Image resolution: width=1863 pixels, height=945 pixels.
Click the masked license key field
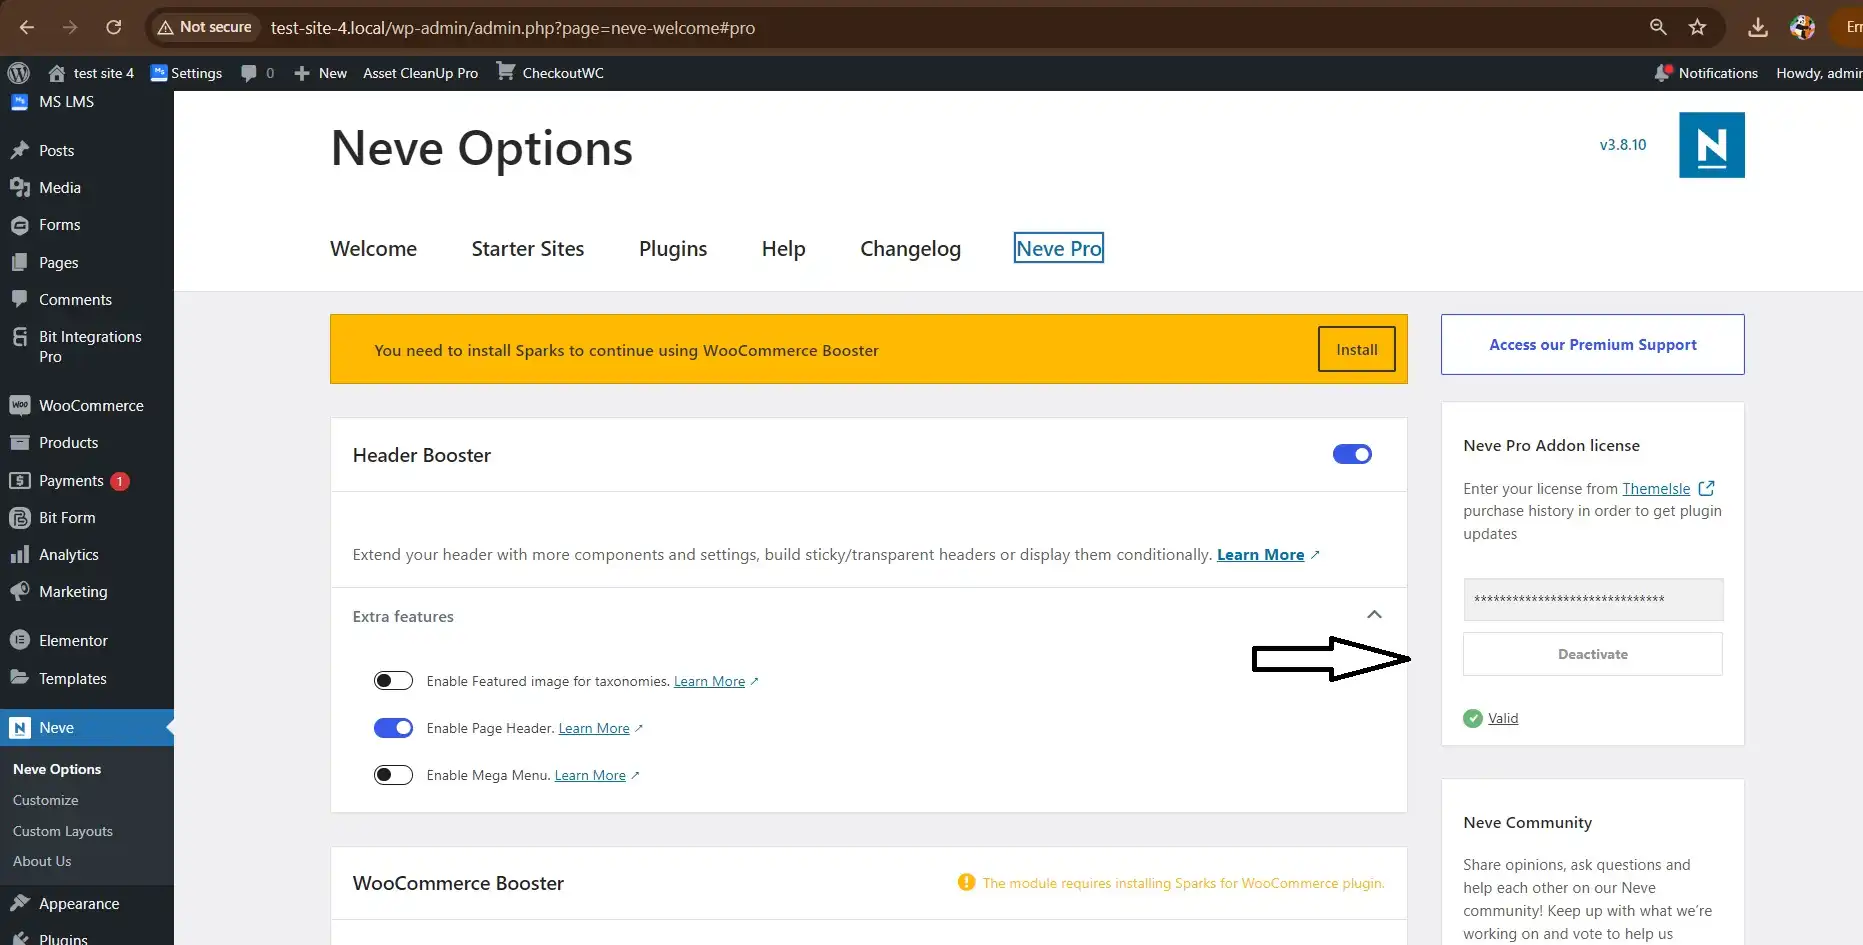coord(1592,599)
